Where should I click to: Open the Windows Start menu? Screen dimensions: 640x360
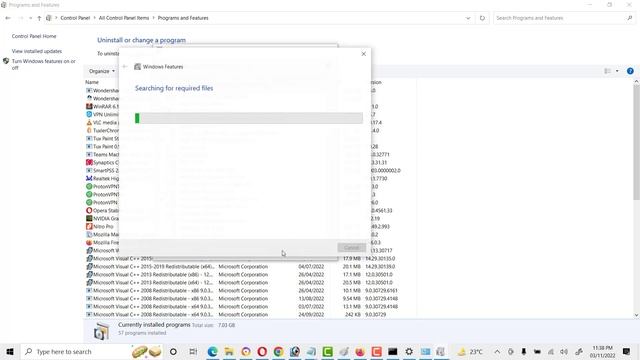click(x=10, y=351)
